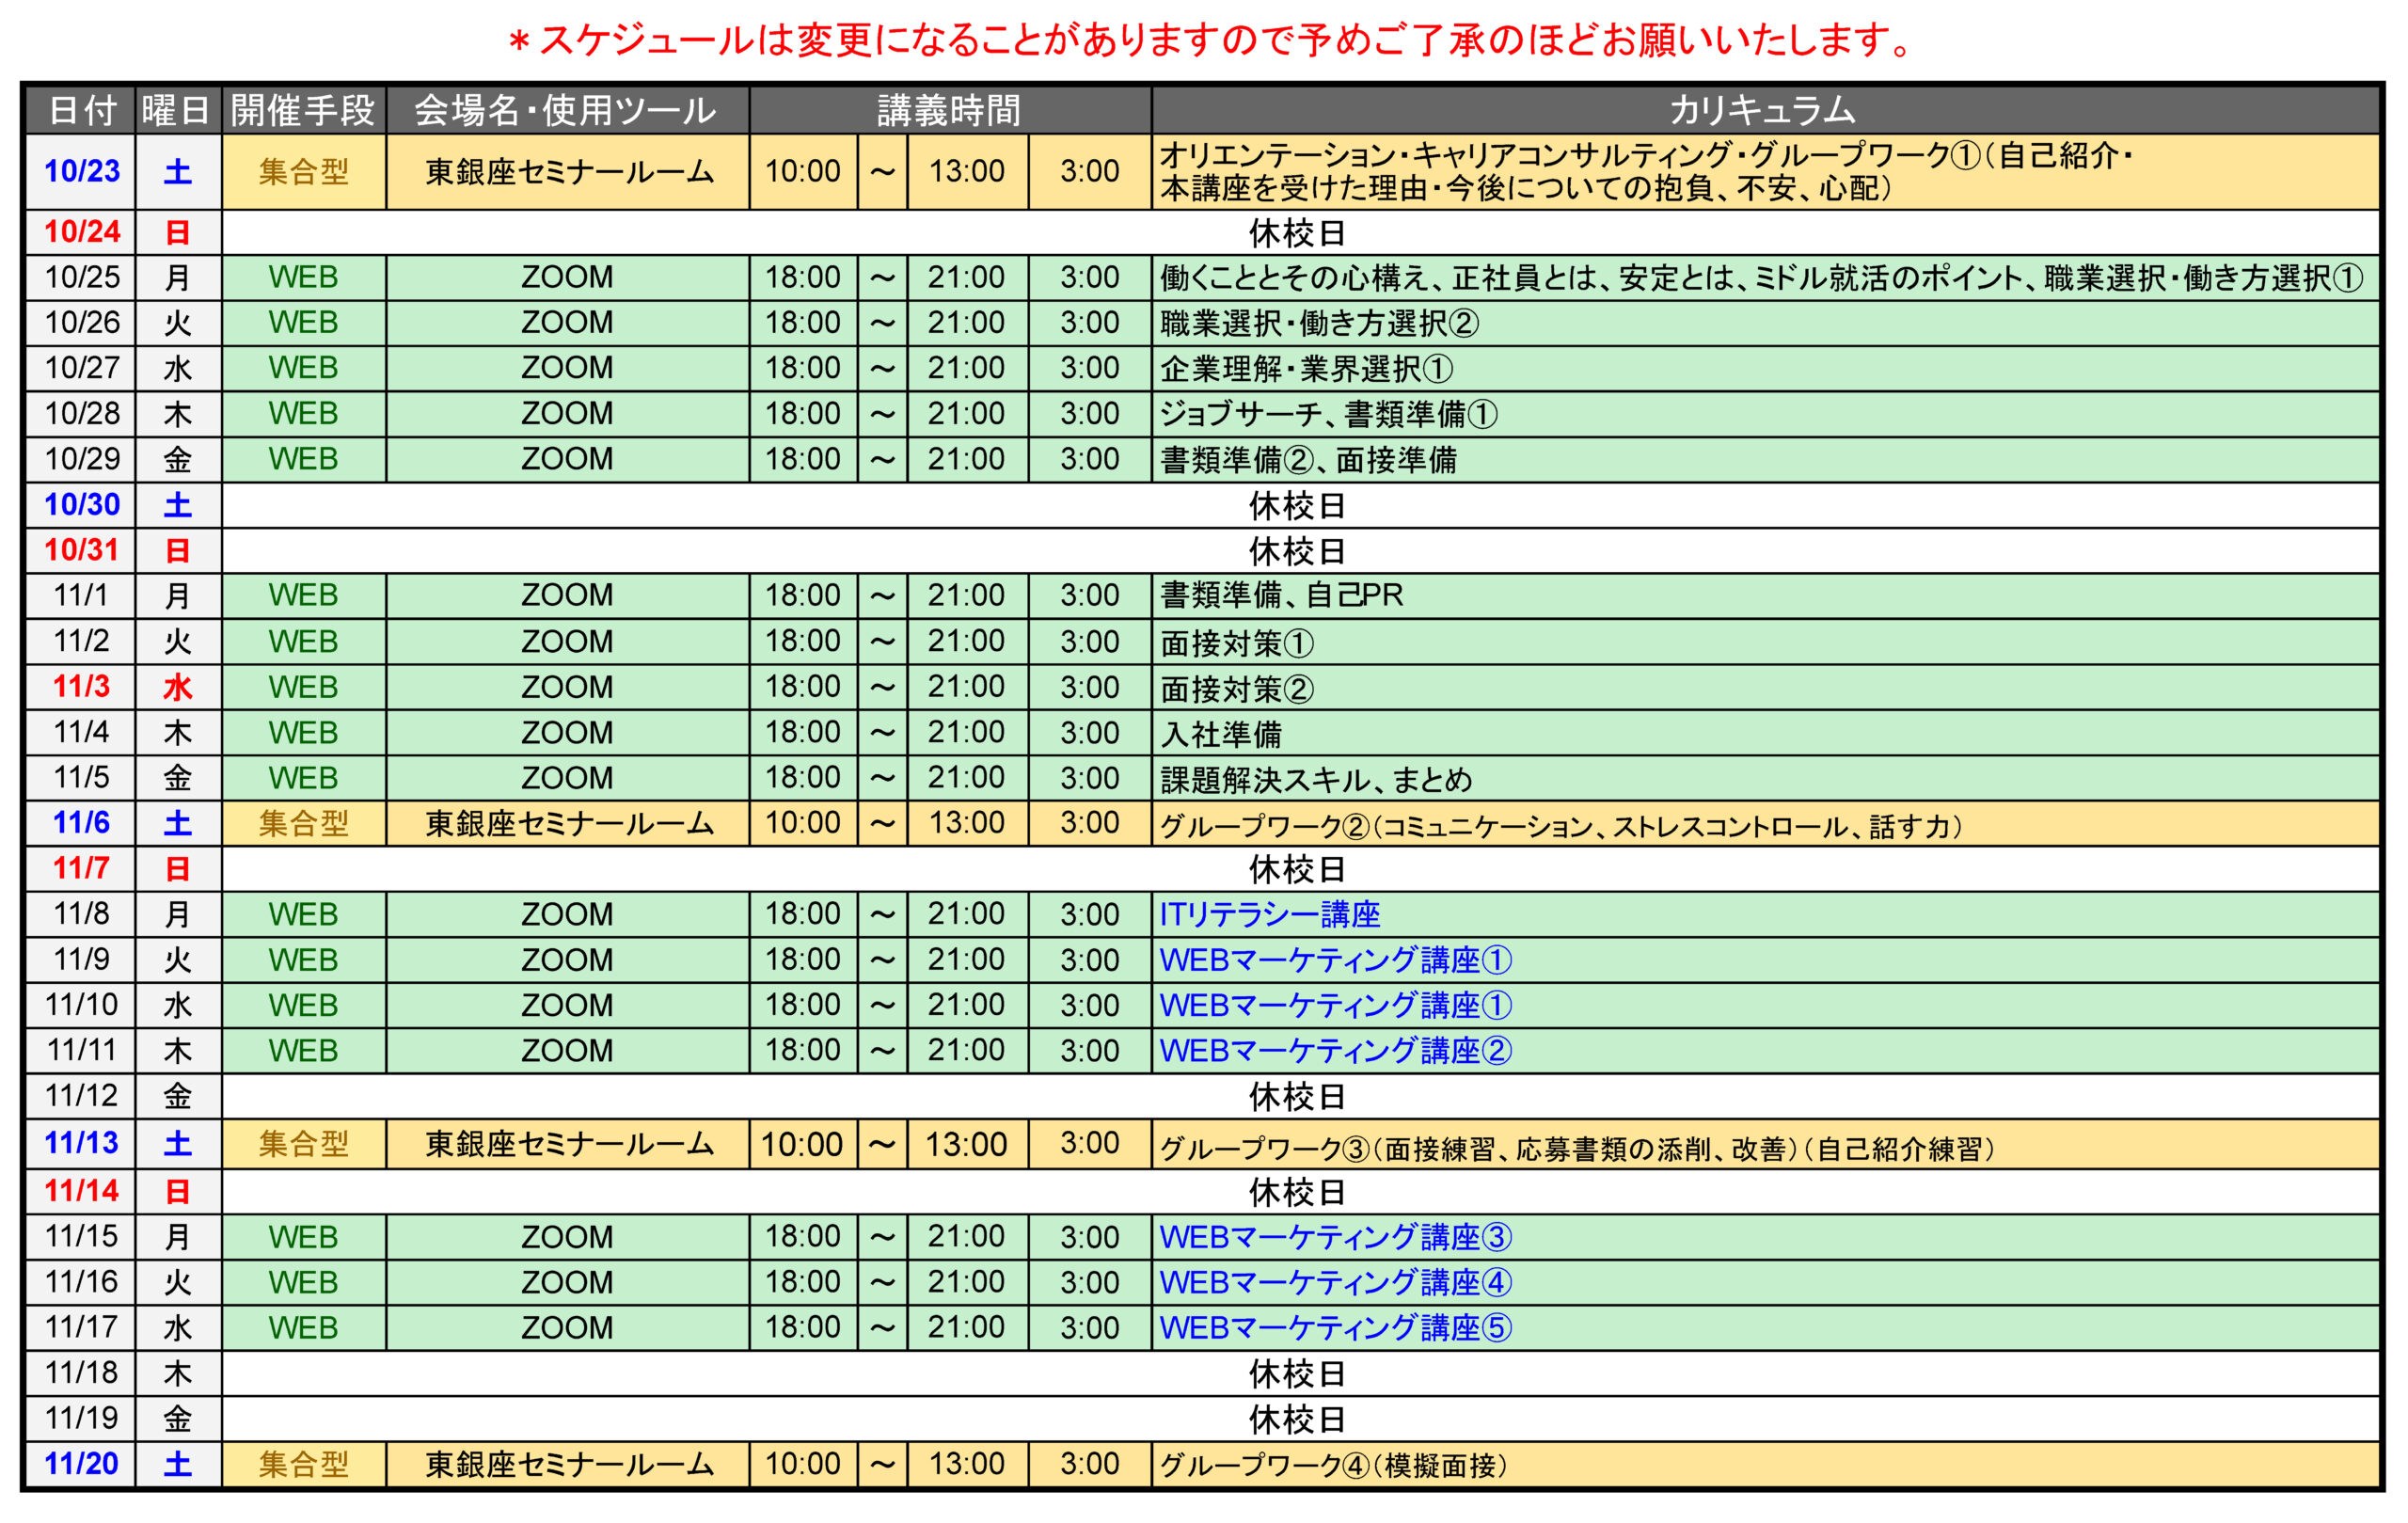Click the 曜日 column header

coord(177,110)
